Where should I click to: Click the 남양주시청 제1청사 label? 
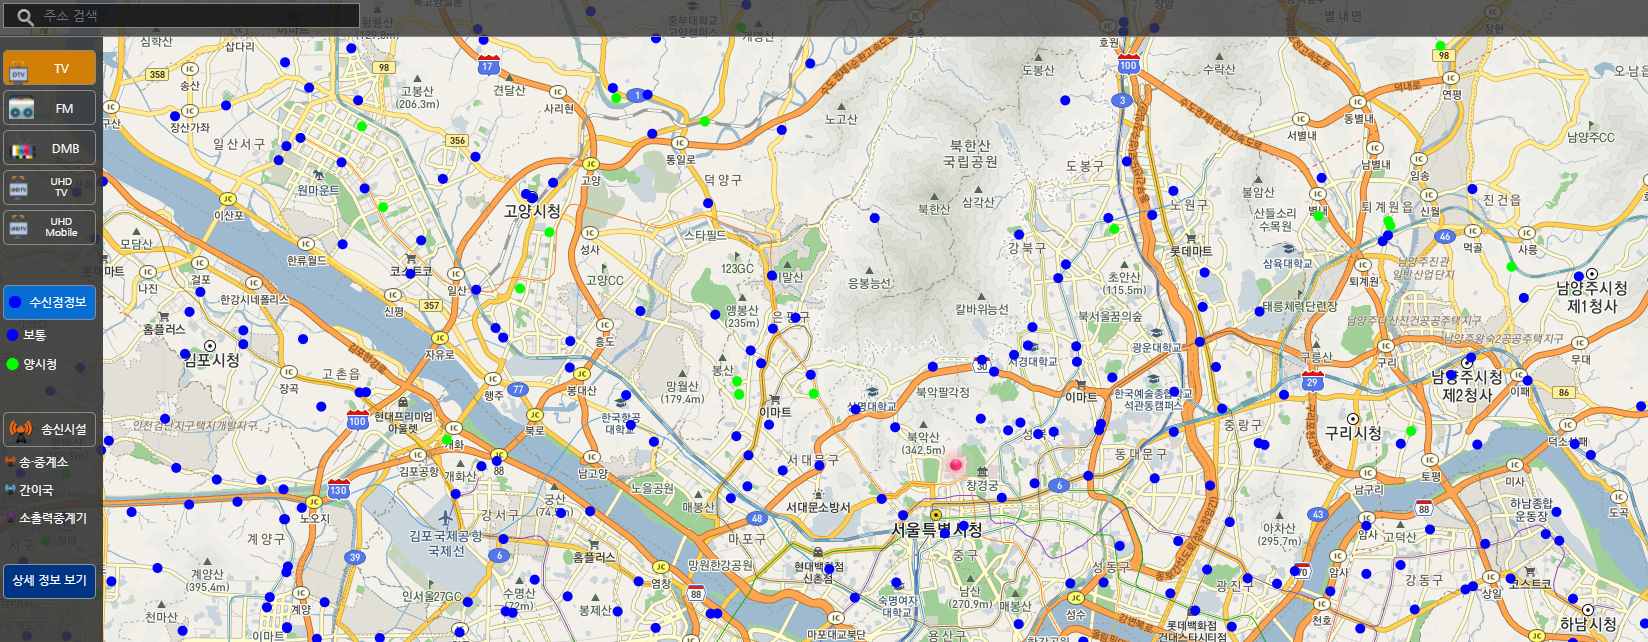(1592, 297)
